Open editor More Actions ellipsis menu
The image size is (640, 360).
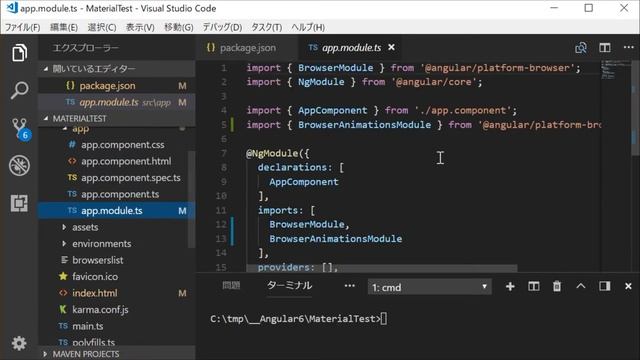tap(629, 47)
